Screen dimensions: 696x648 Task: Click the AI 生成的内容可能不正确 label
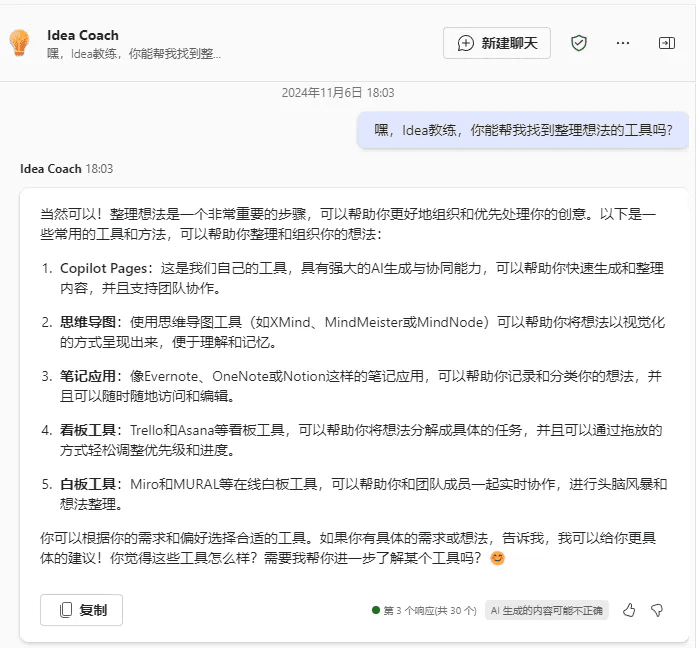pos(546,610)
